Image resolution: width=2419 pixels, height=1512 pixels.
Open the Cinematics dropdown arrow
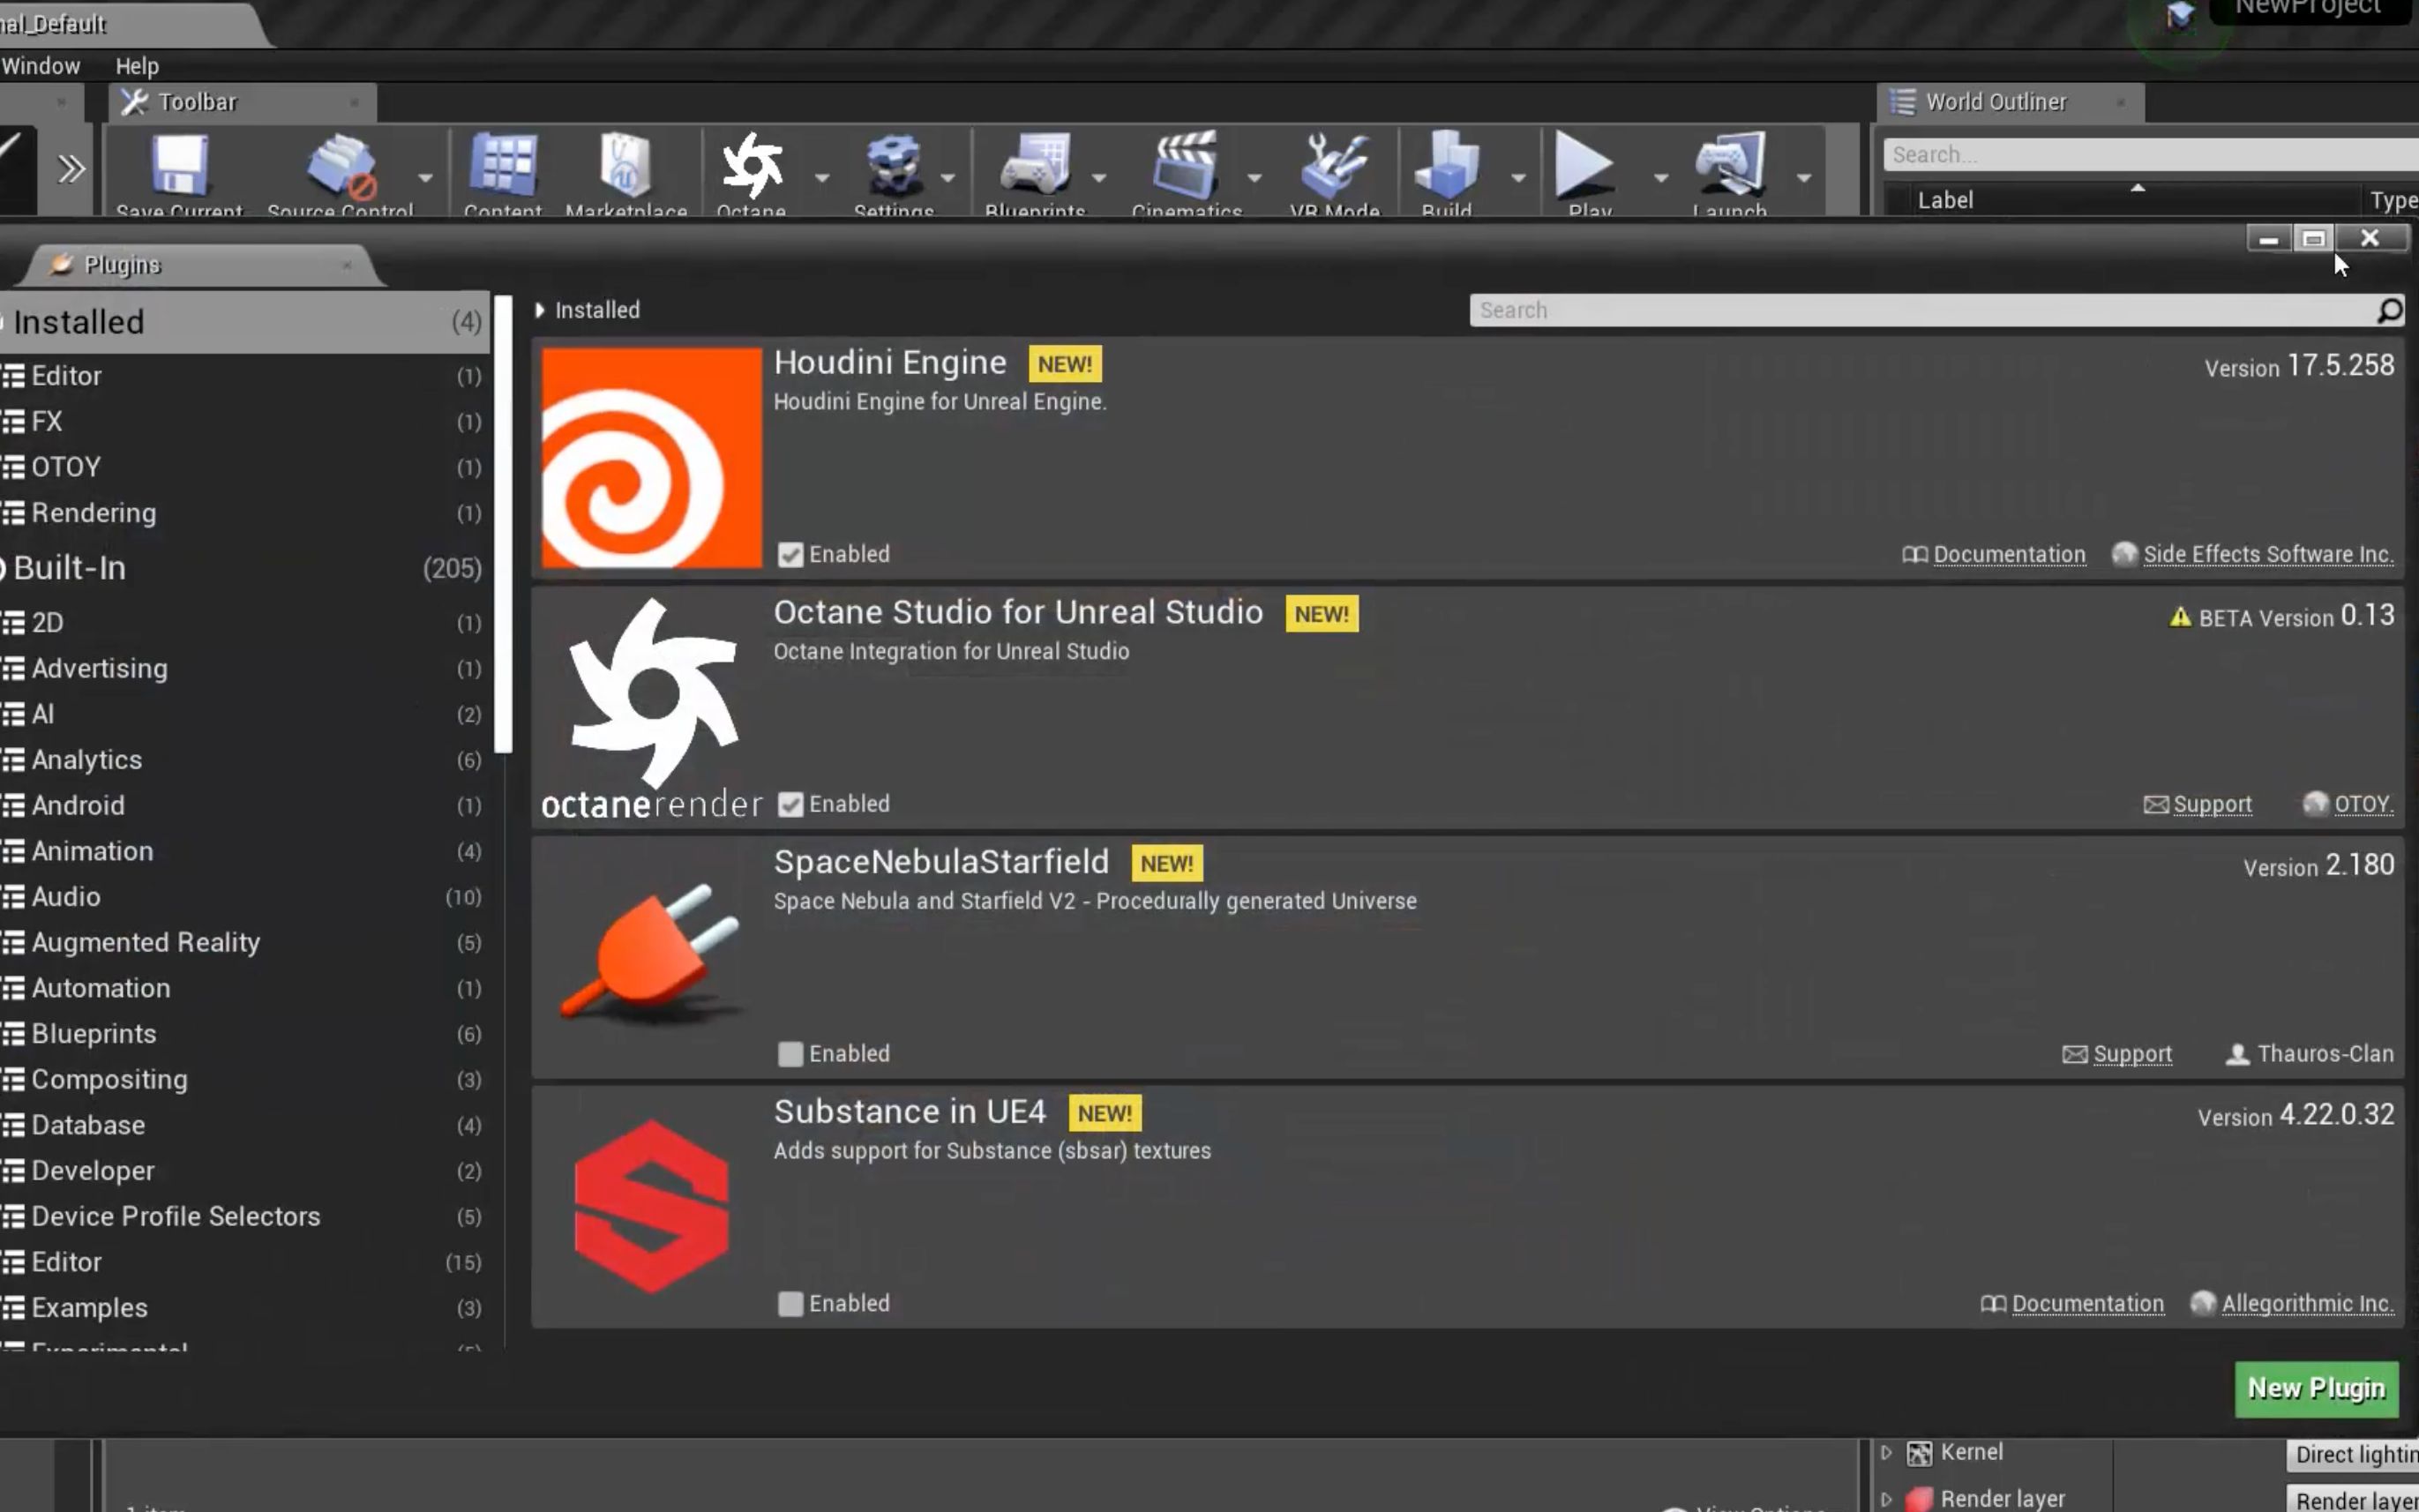pyautogui.click(x=1254, y=178)
